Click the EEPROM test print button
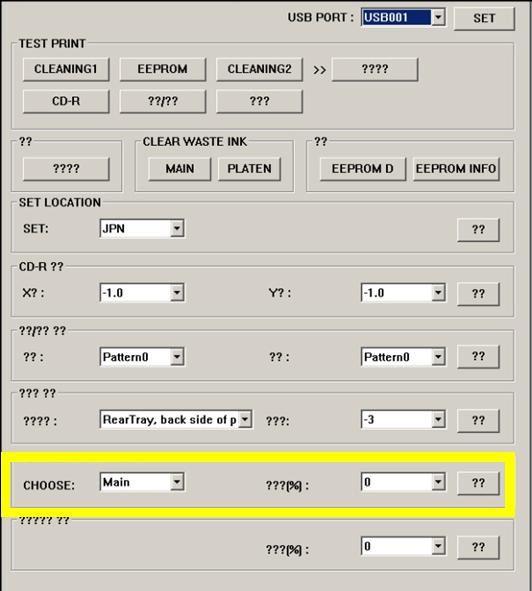Image resolution: width=532 pixels, height=591 pixels. click(x=163, y=69)
